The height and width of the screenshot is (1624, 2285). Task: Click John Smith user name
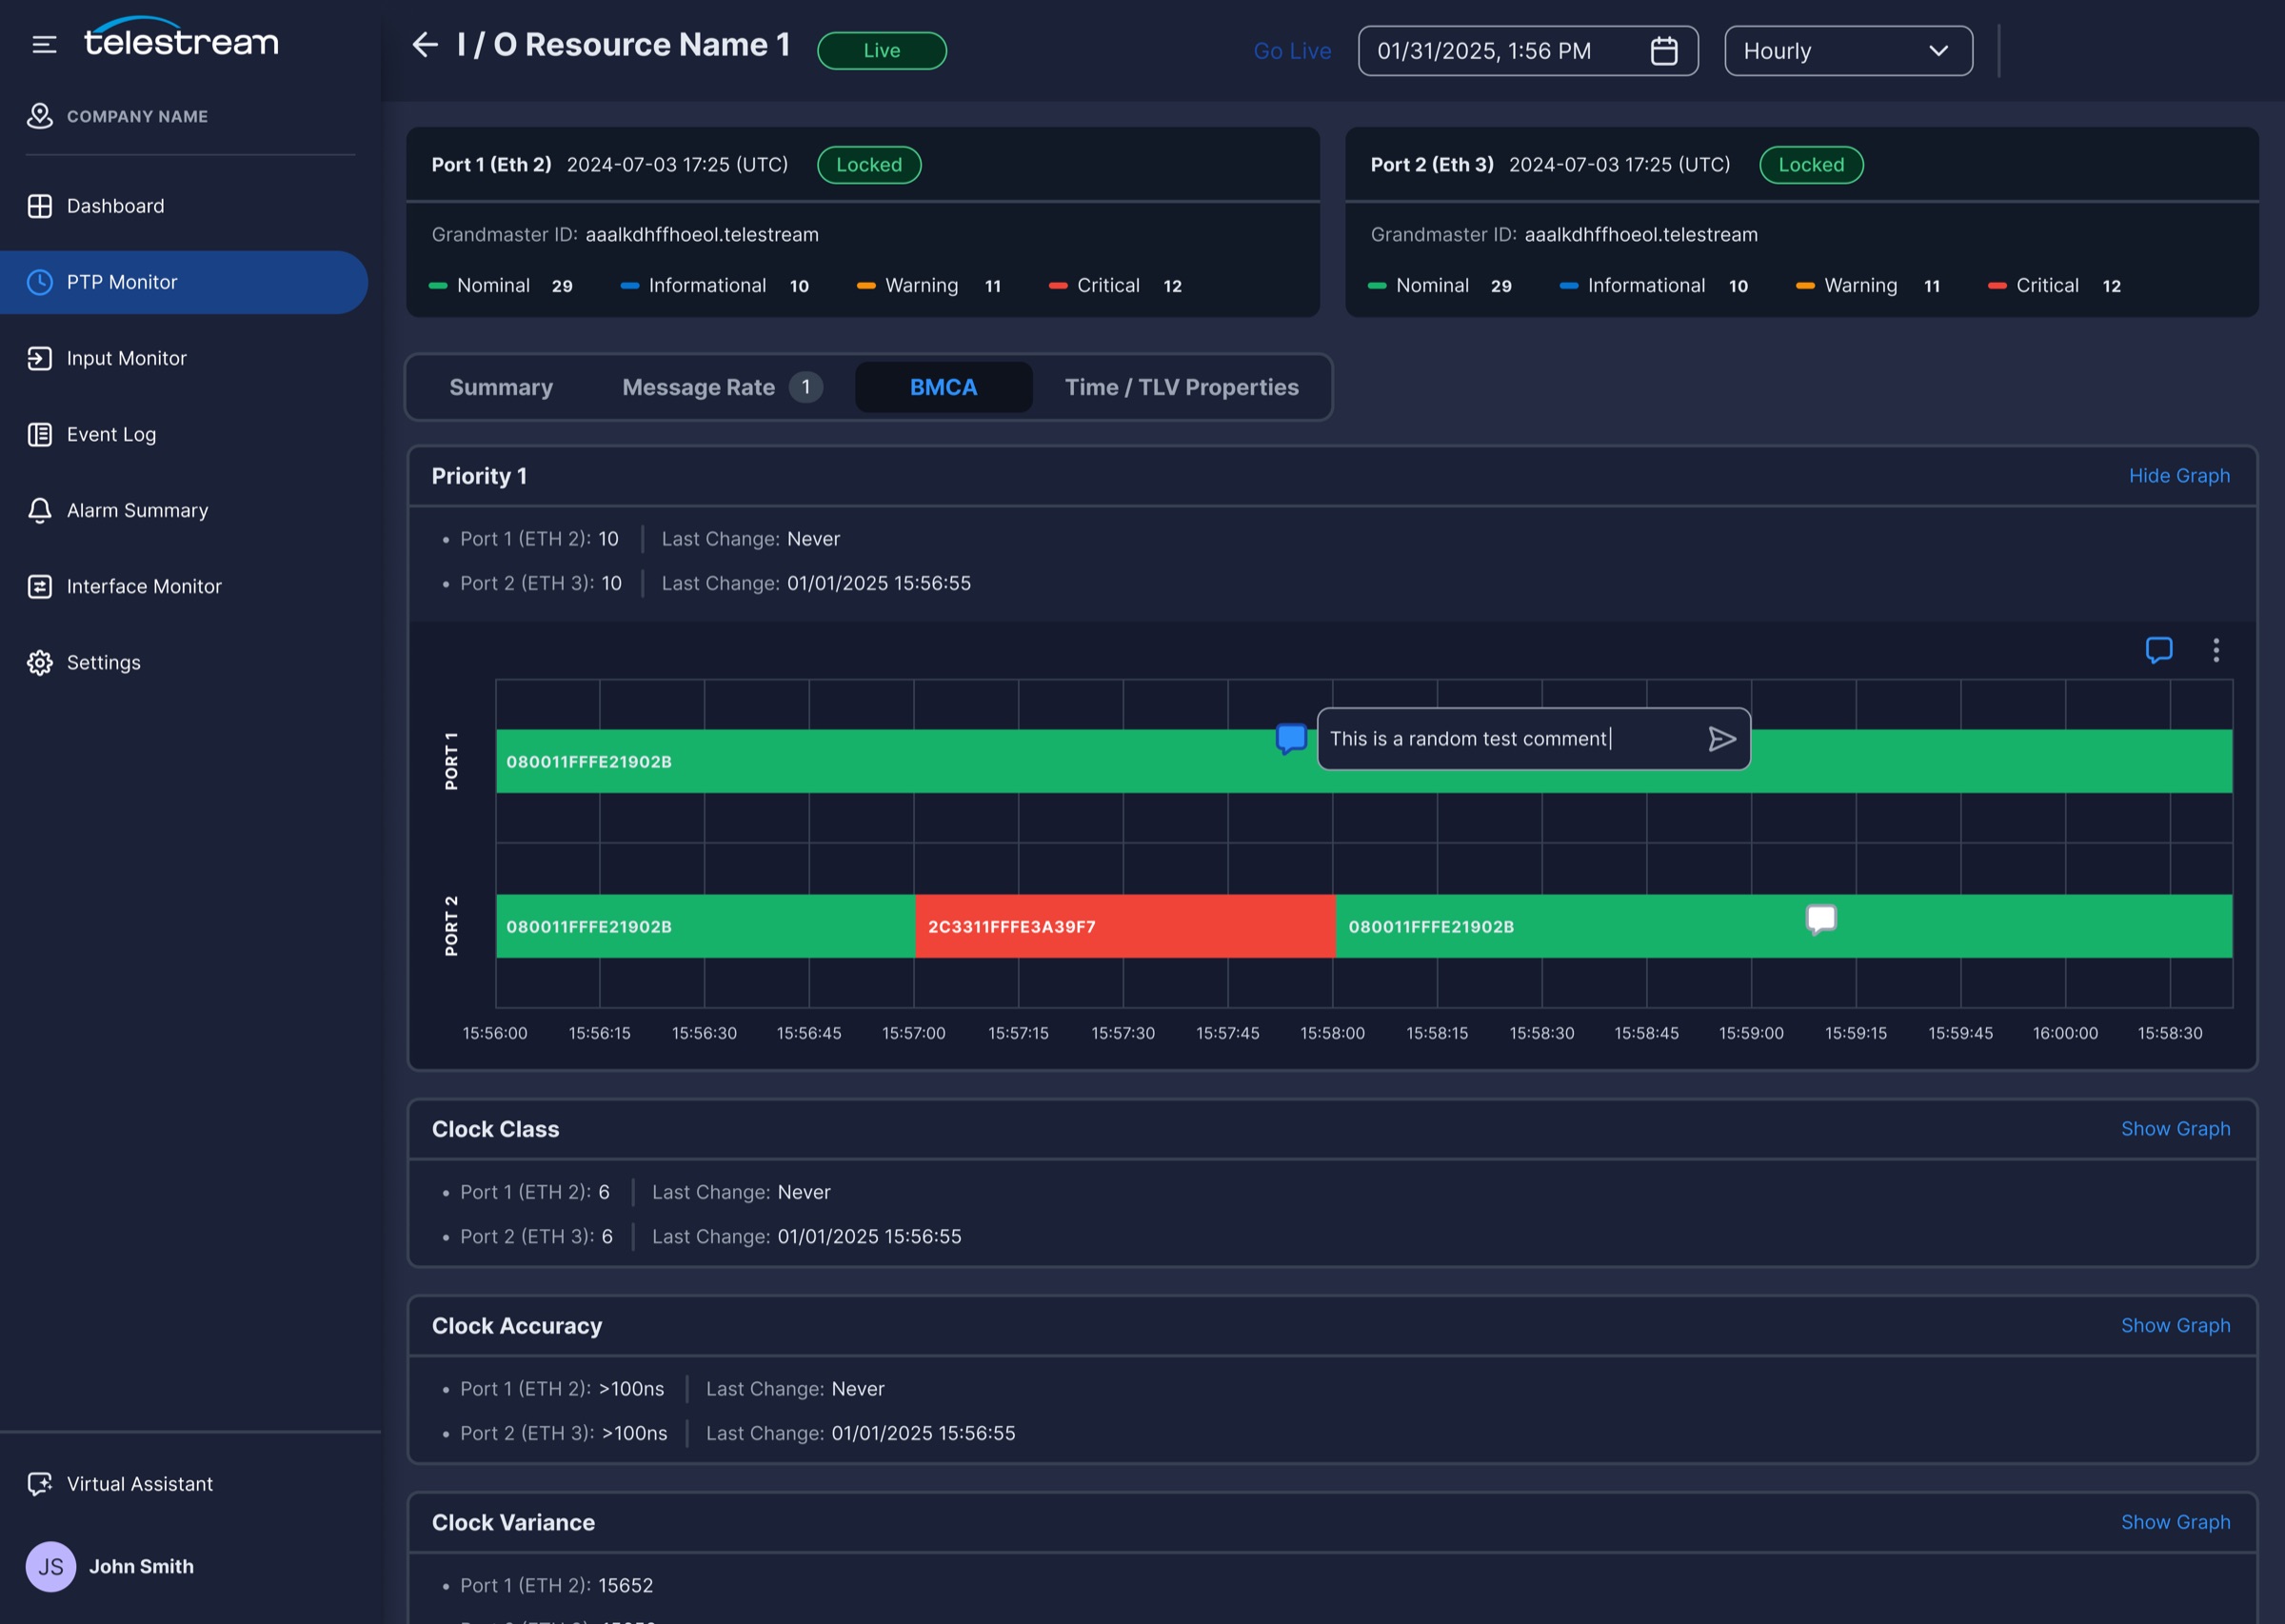click(141, 1566)
